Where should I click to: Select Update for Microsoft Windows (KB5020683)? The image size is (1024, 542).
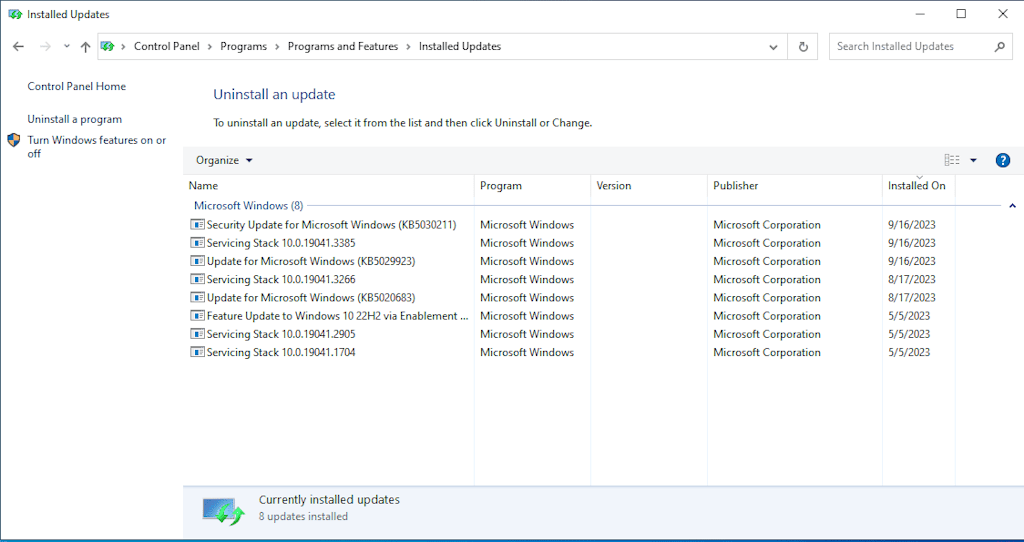coord(569,298)
